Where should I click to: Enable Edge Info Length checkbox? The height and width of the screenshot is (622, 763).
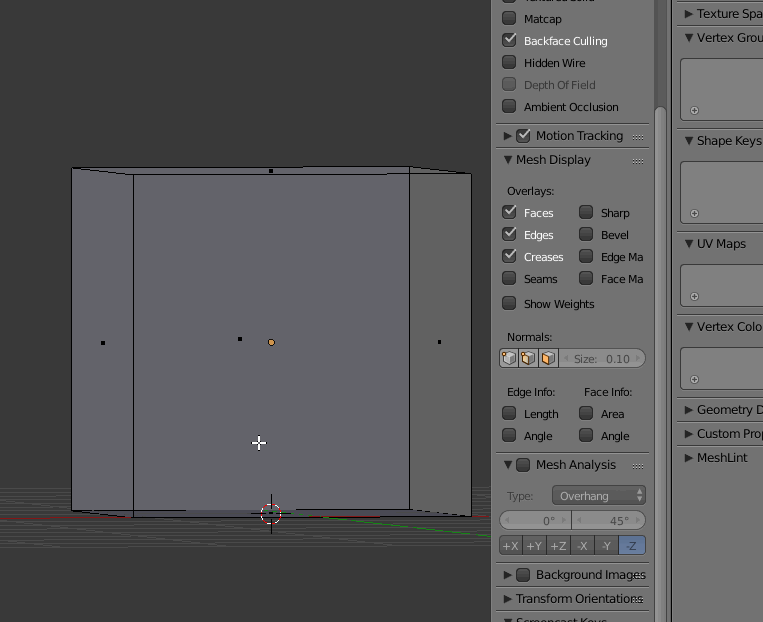(x=509, y=413)
